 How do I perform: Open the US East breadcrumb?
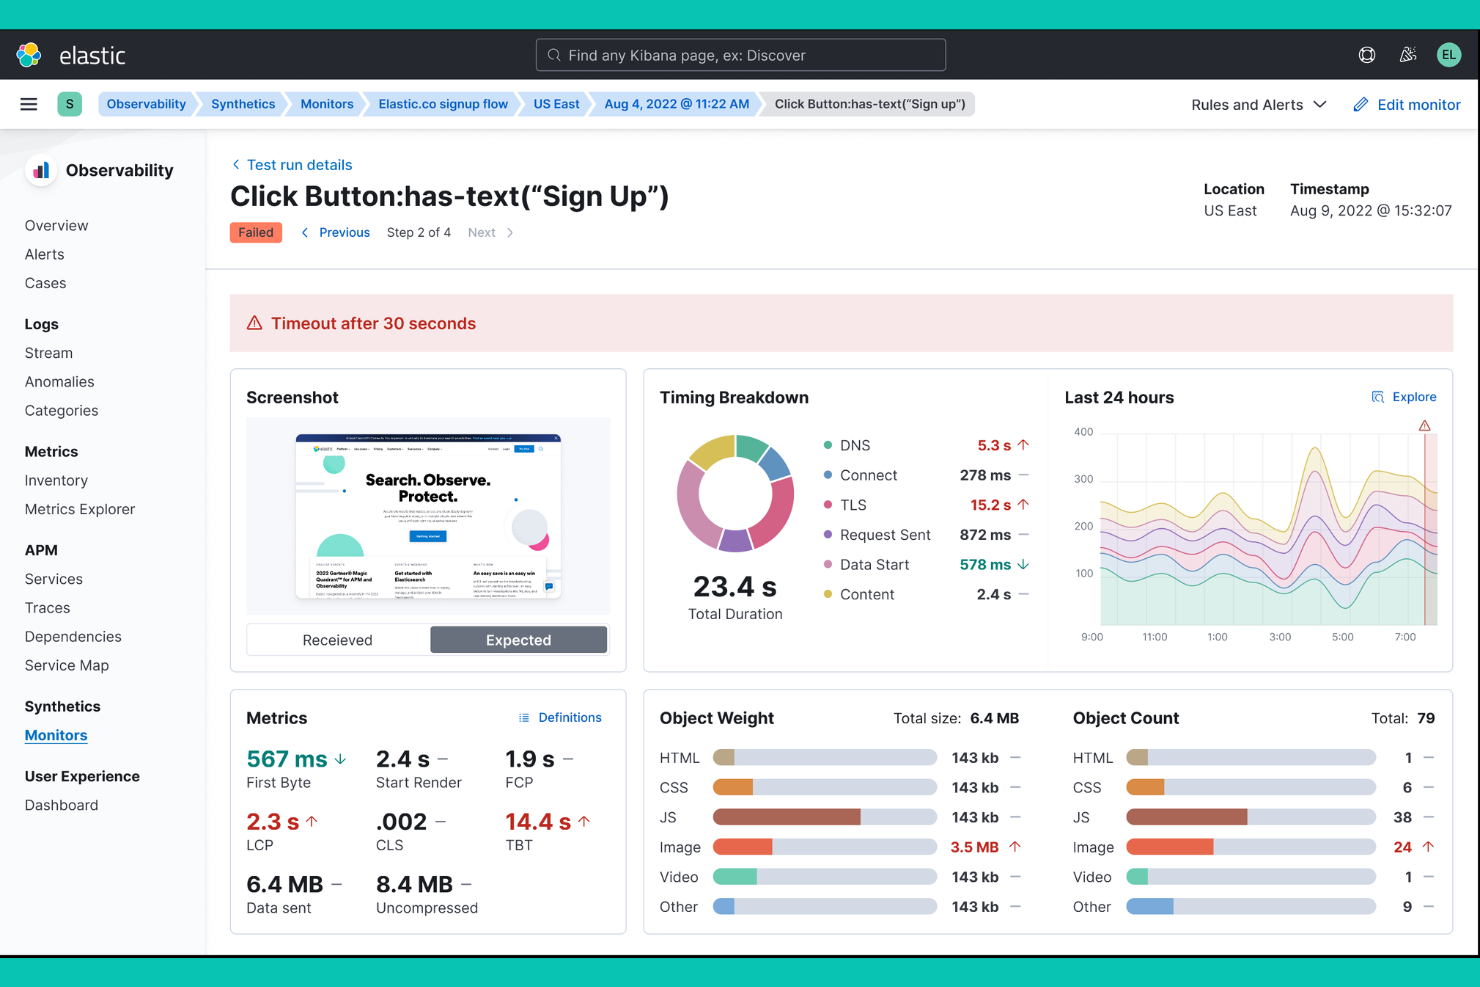click(x=554, y=103)
